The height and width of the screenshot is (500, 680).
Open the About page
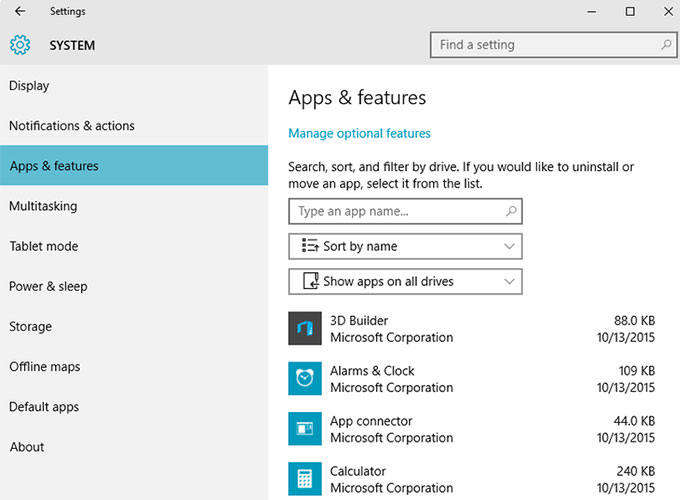pyautogui.click(x=134, y=447)
